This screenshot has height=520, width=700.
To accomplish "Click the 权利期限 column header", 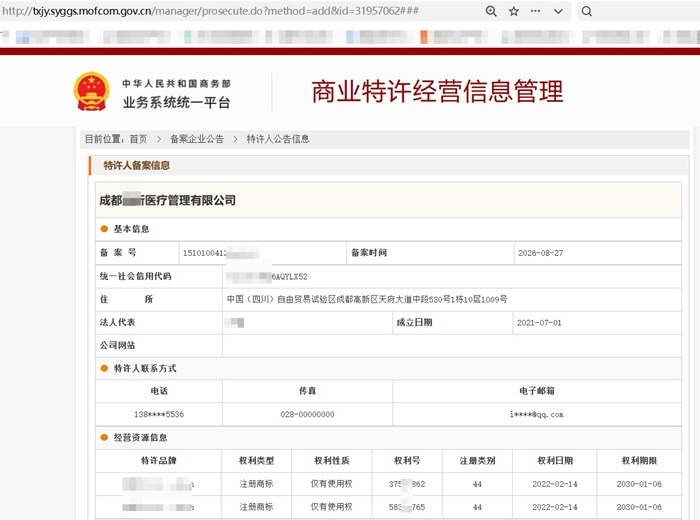I will (639, 461).
